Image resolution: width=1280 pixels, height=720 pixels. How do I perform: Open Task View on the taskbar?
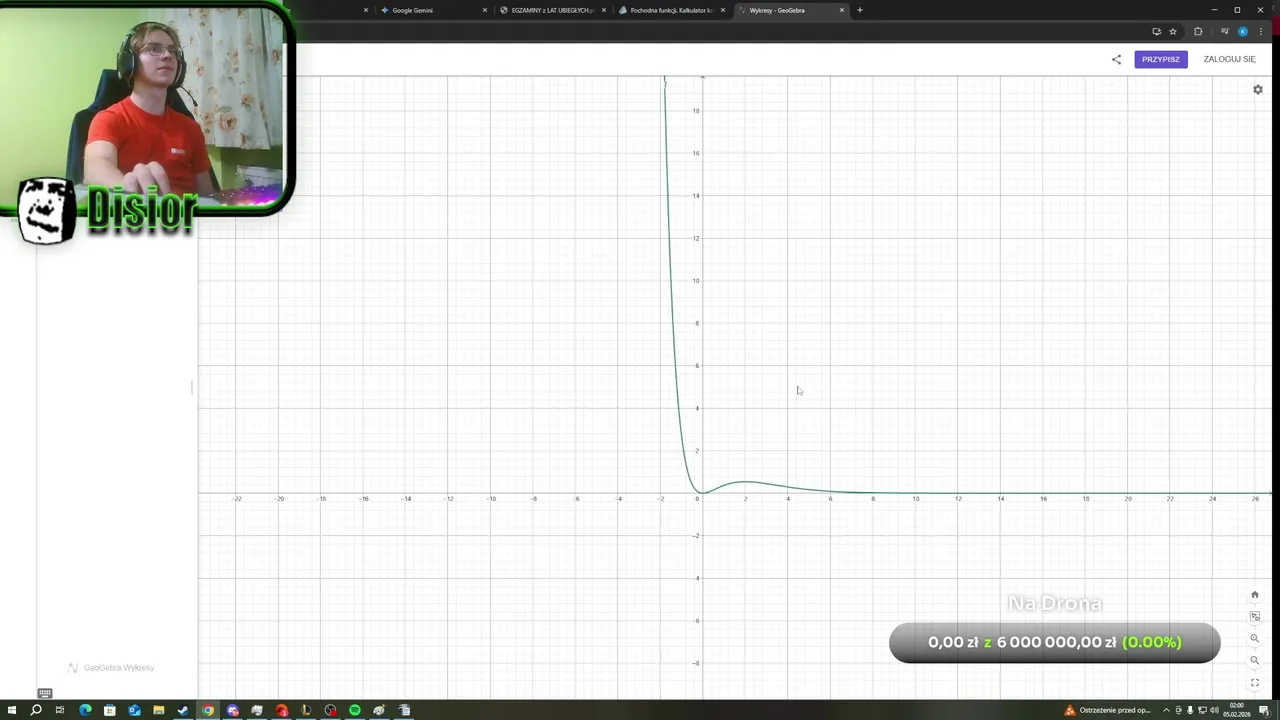pos(60,710)
